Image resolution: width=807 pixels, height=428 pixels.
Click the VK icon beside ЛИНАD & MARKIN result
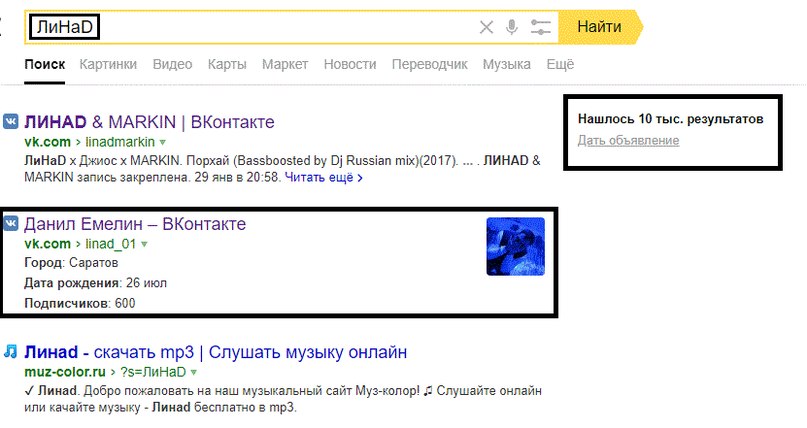pos(10,122)
